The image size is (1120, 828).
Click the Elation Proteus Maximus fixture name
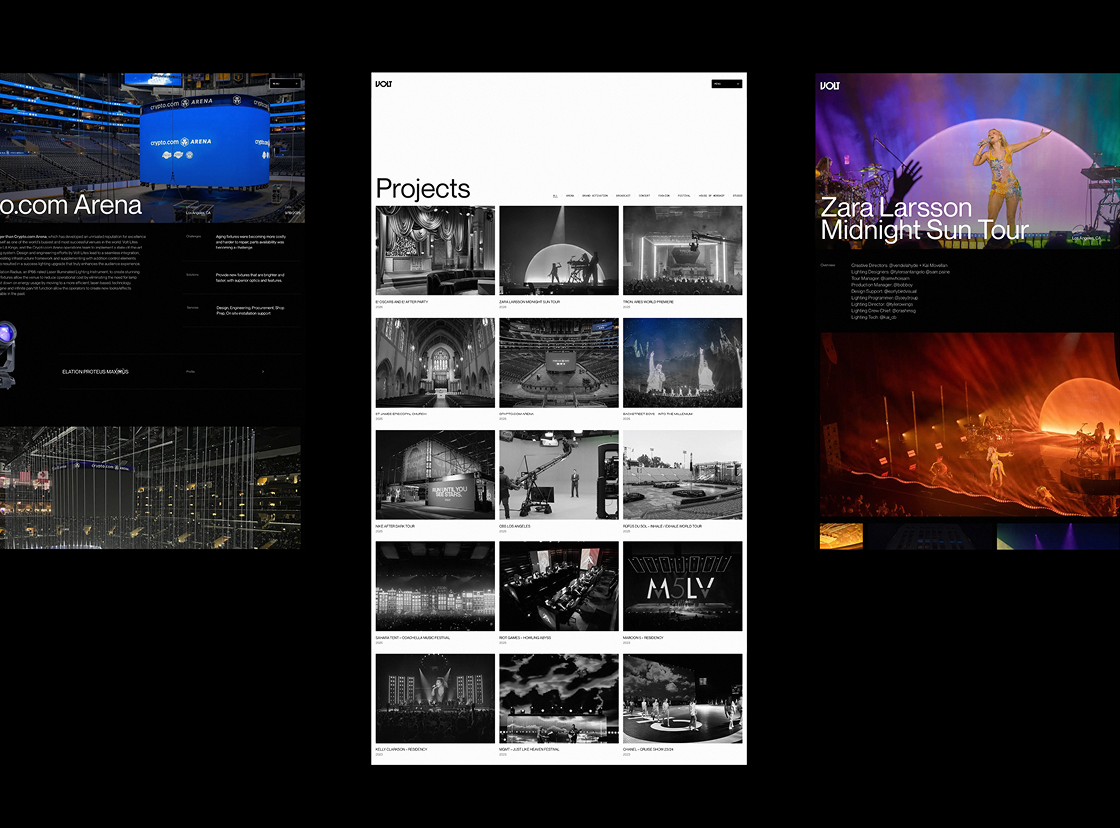95,371
